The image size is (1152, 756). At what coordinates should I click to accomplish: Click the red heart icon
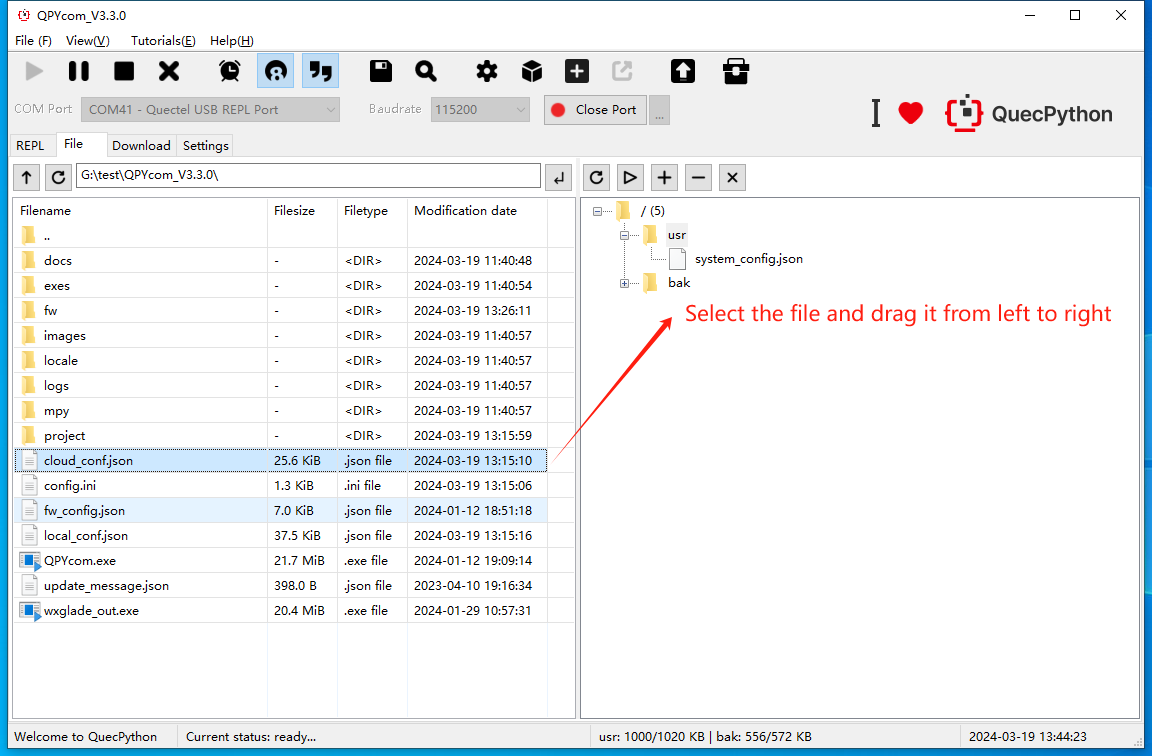(x=910, y=113)
